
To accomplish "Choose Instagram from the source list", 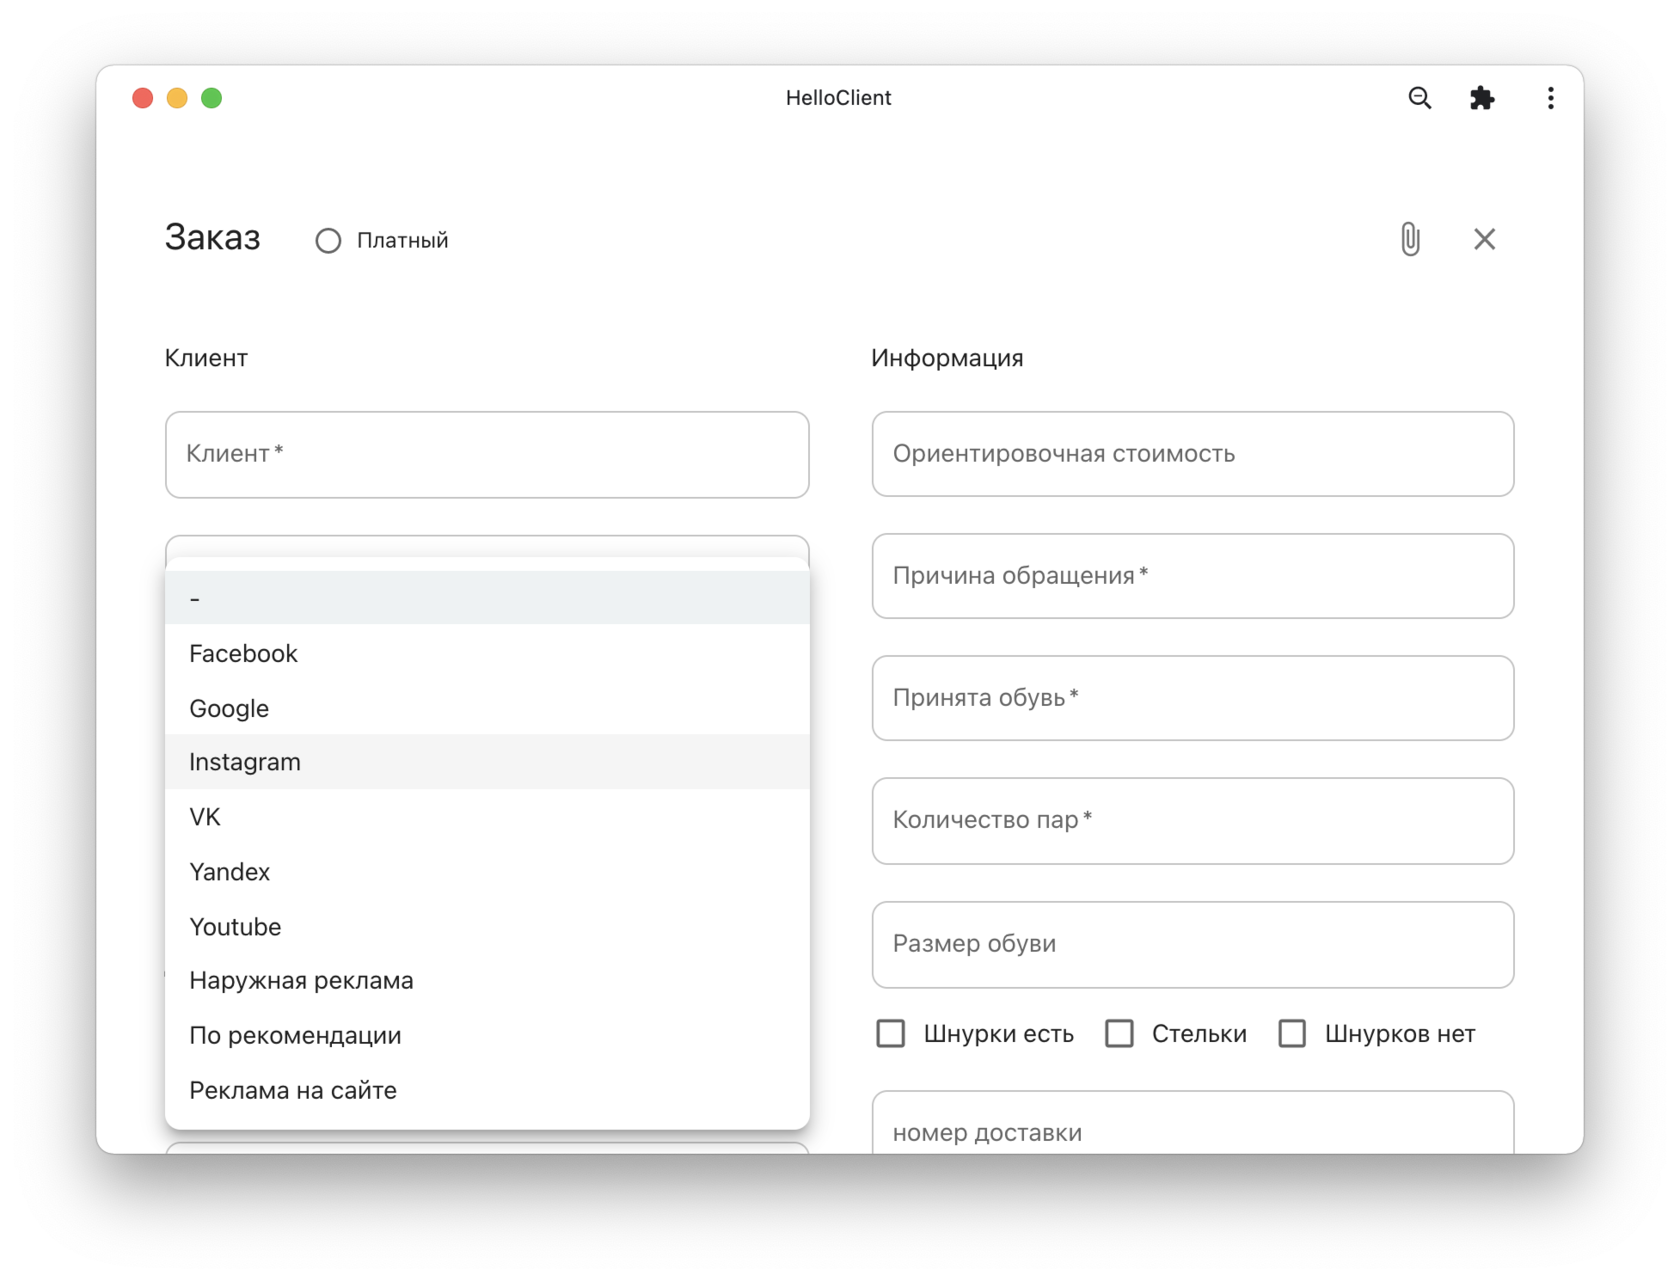I will (487, 762).
